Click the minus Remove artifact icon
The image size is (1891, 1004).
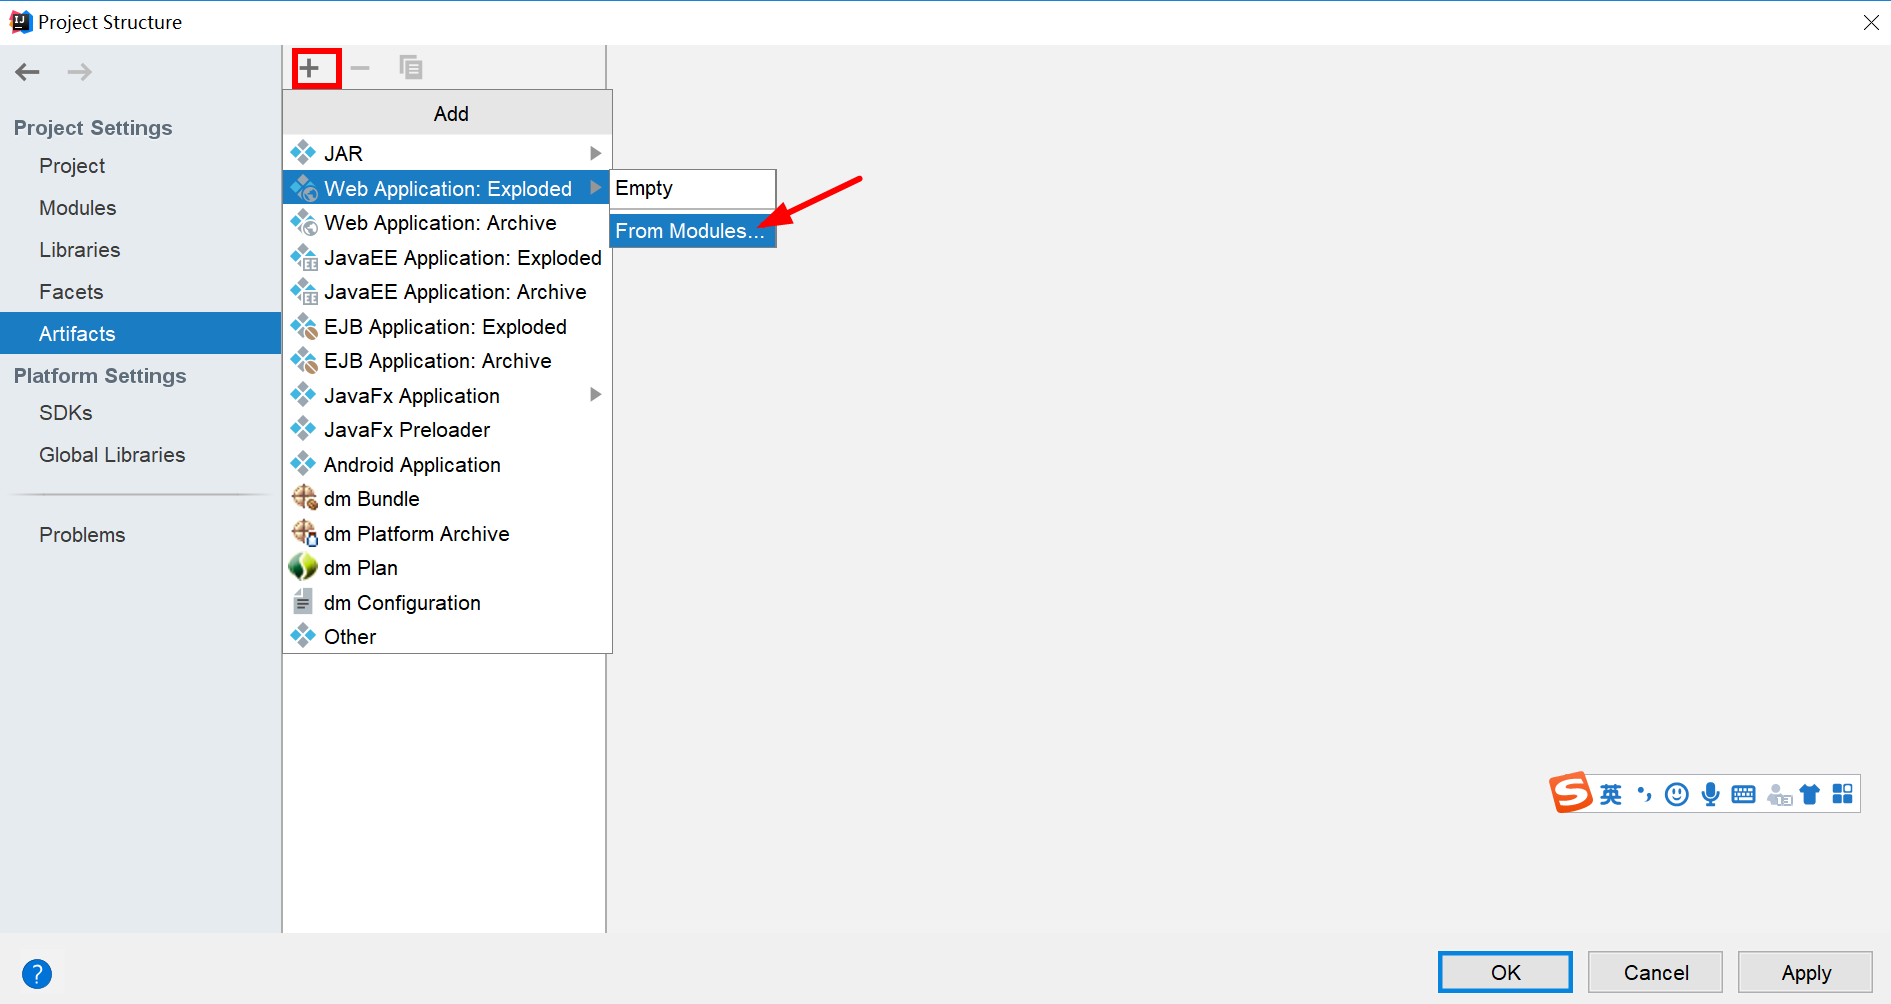(x=360, y=68)
